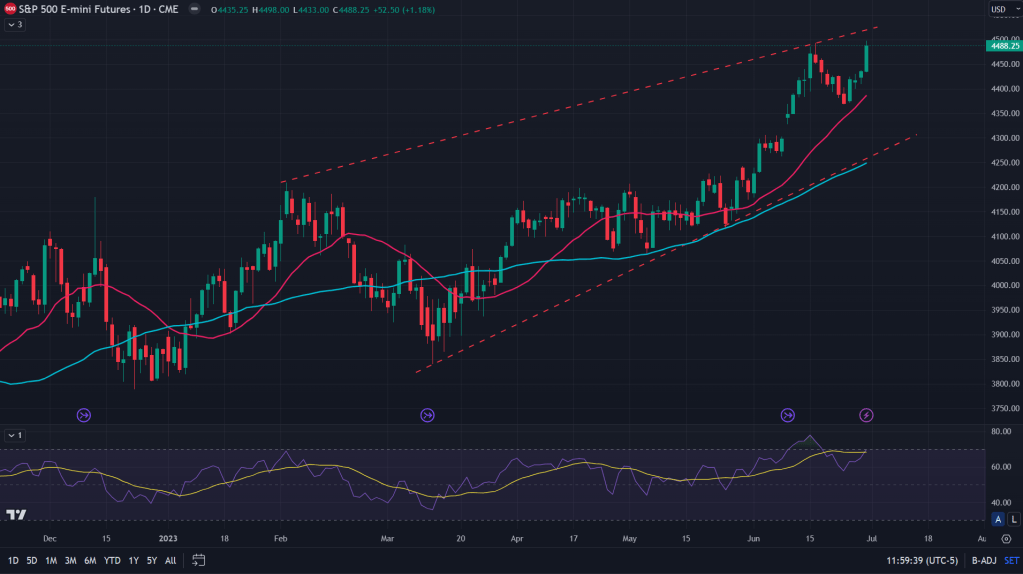Expand the collapsed indicators legend showing 3
The height and width of the screenshot is (574, 1023).
(14, 24)
